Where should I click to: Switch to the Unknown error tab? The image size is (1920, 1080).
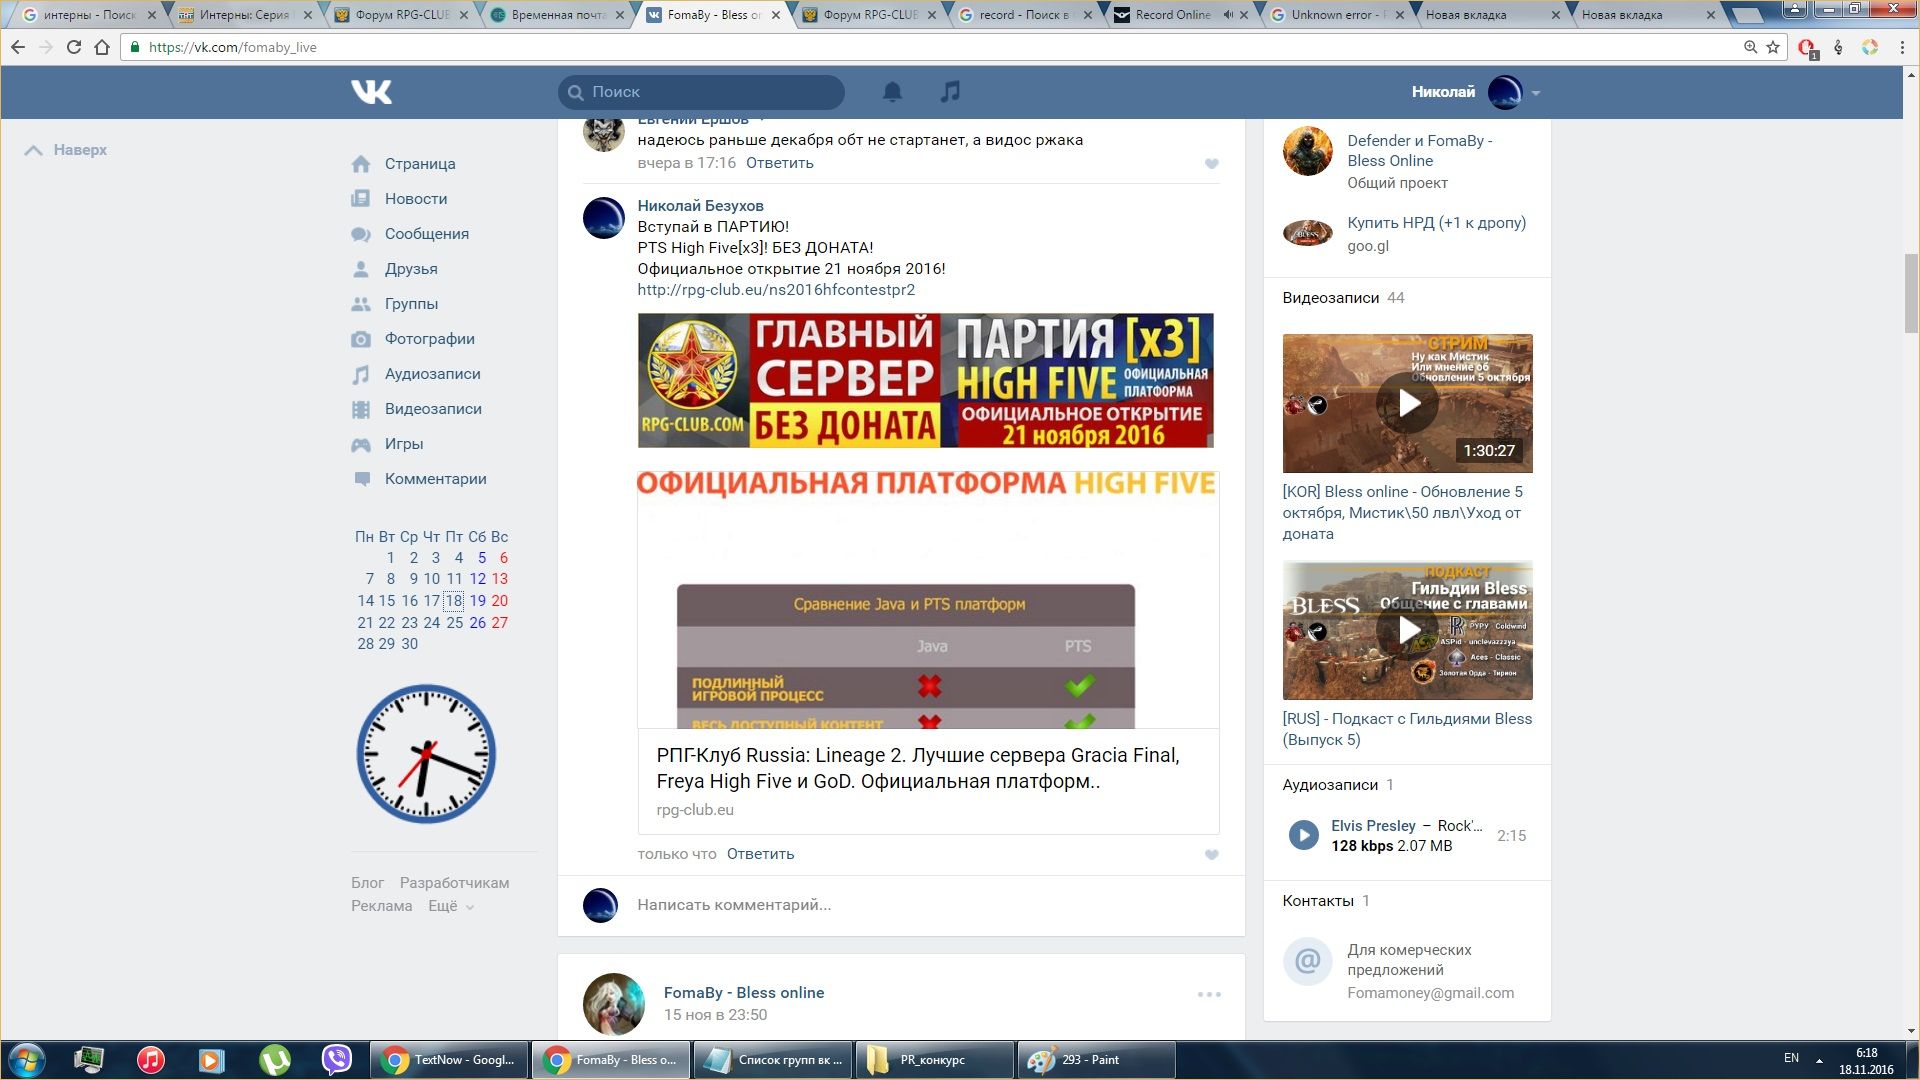click(x=1340, y=15)
